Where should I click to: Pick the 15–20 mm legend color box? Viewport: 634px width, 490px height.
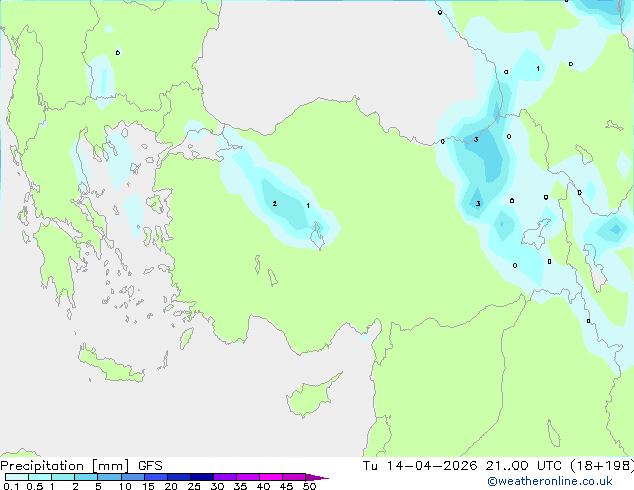155,477
